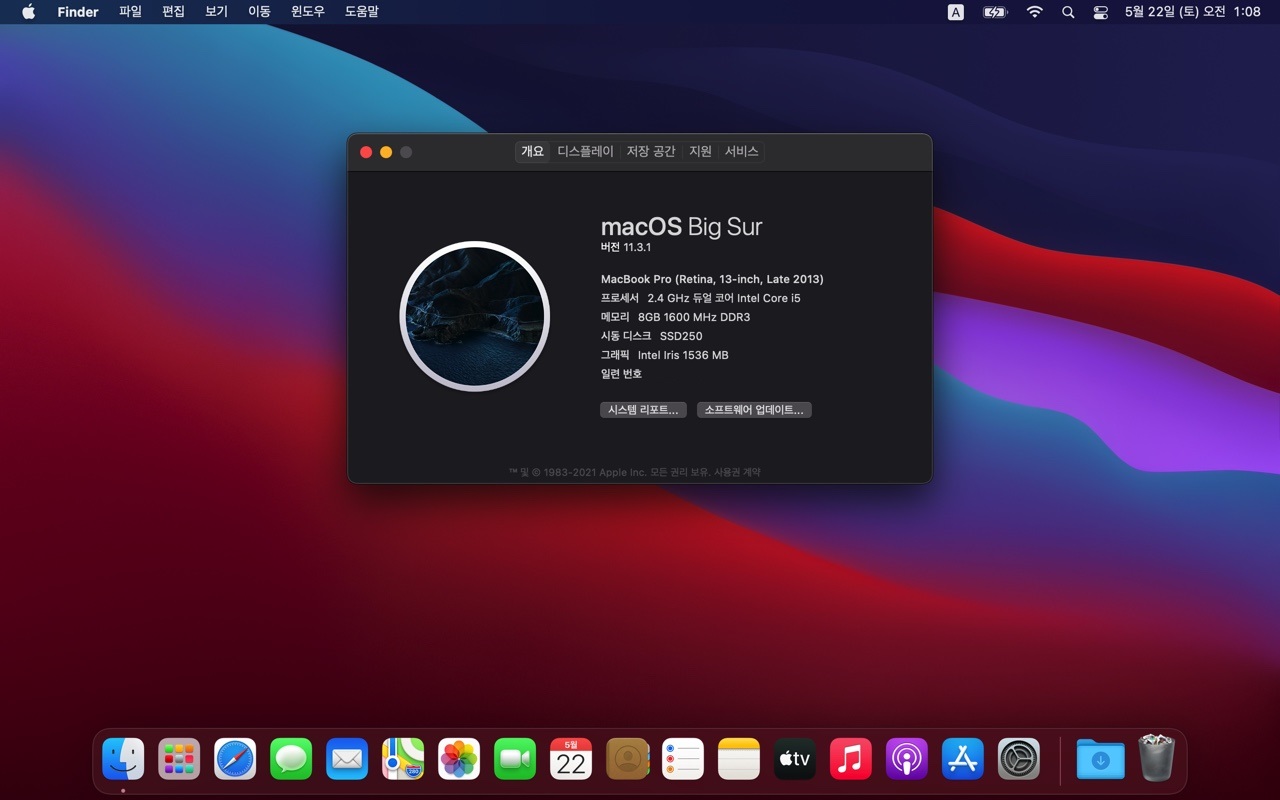Screen dimensions: 1280x800
Task: Start FaceTime from the Dock
Action: pyautogui.click(x=515, y=759)
